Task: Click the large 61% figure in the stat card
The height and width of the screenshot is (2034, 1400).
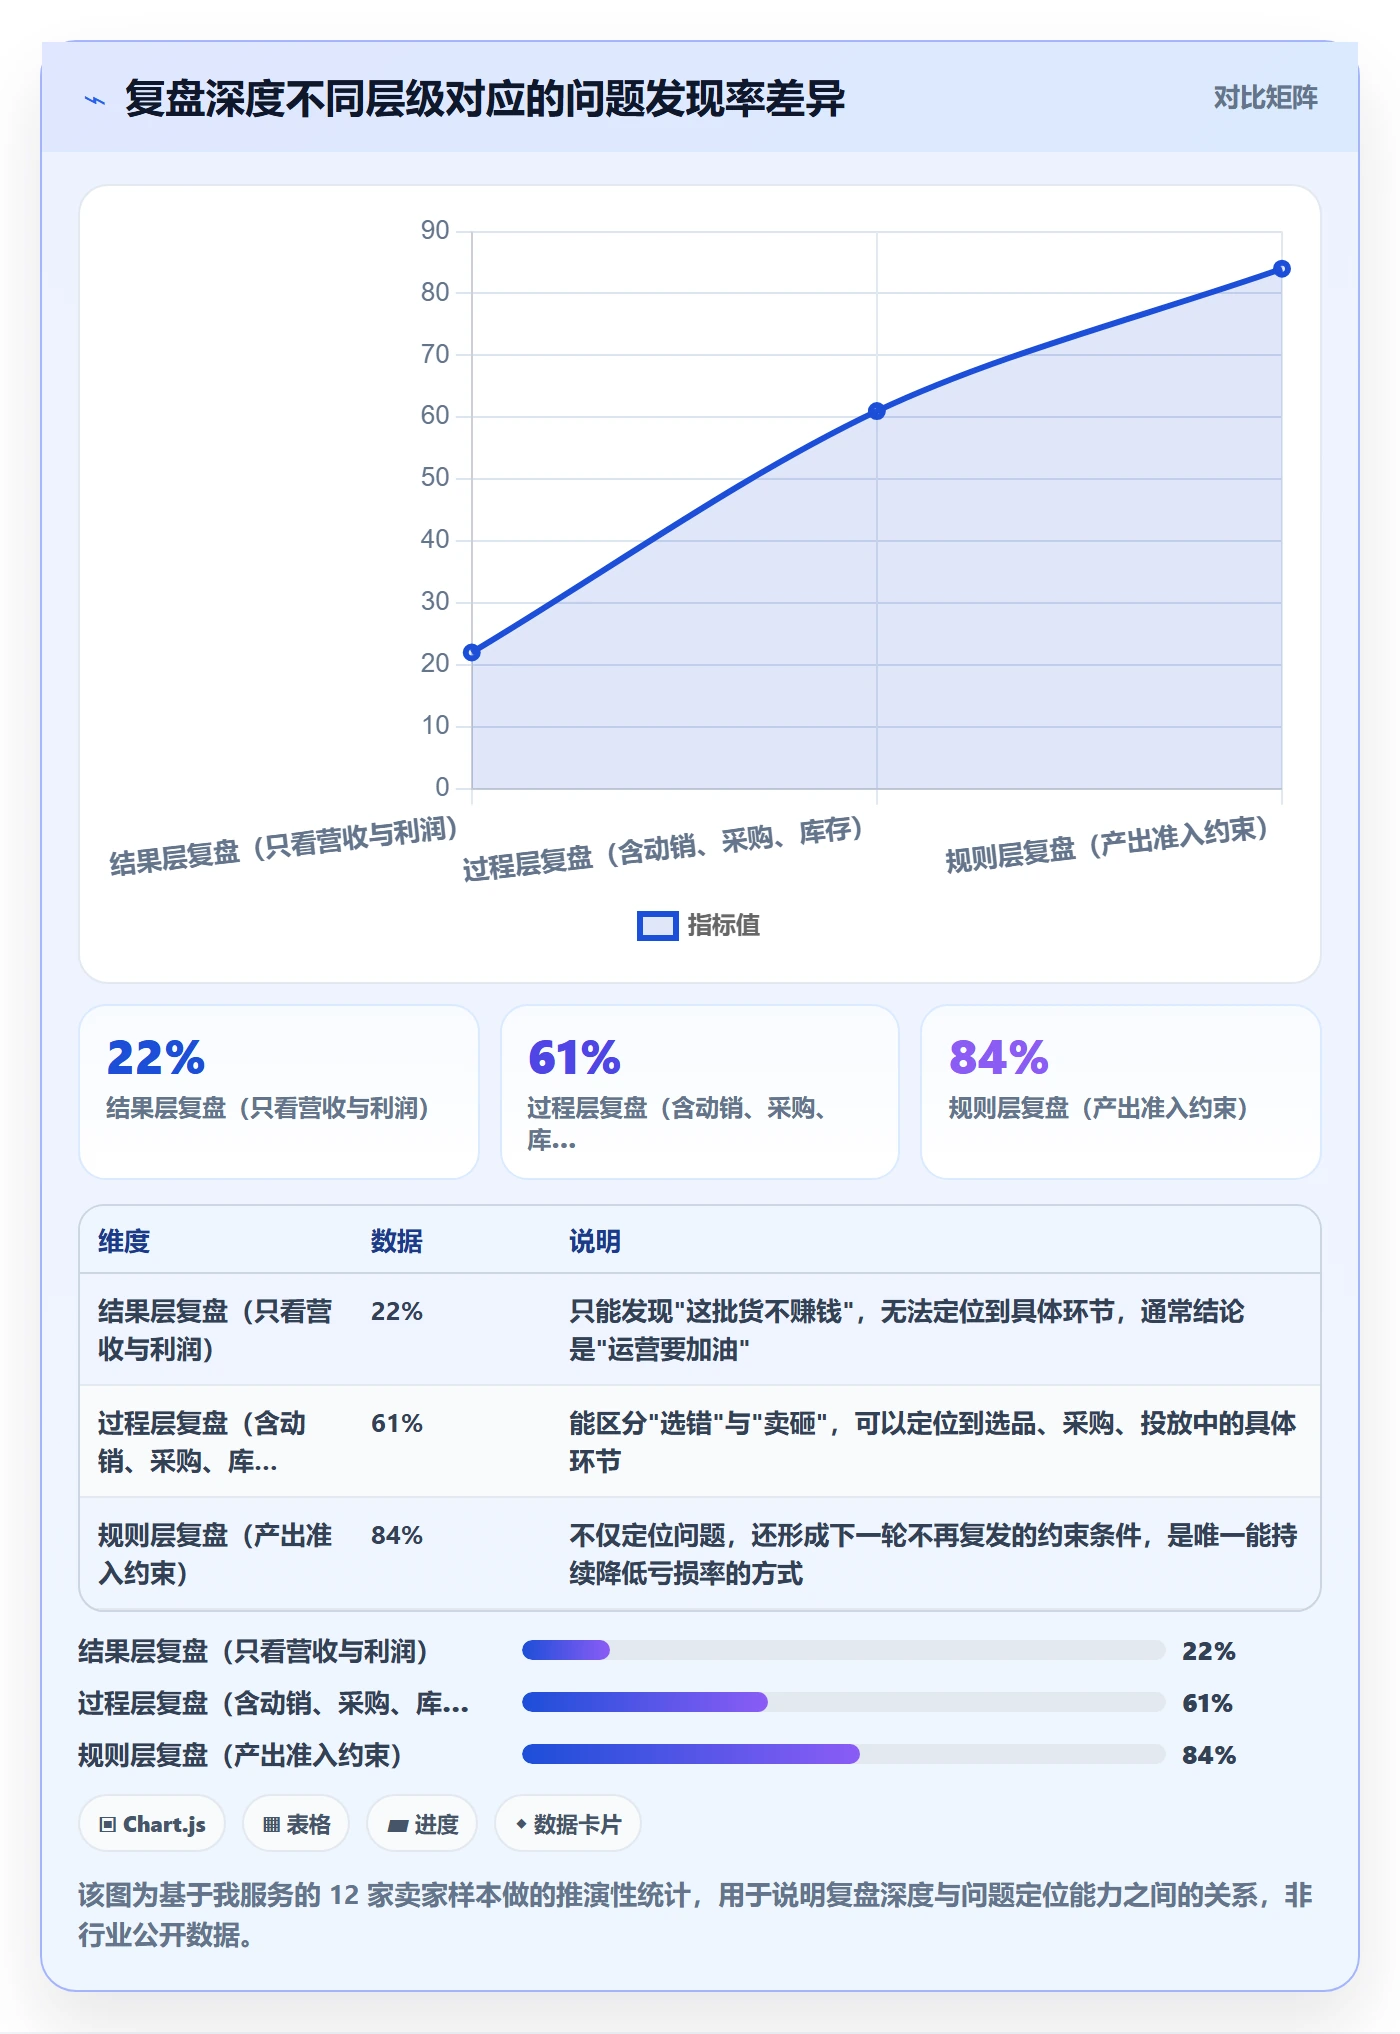Action: coord(575,1057)
